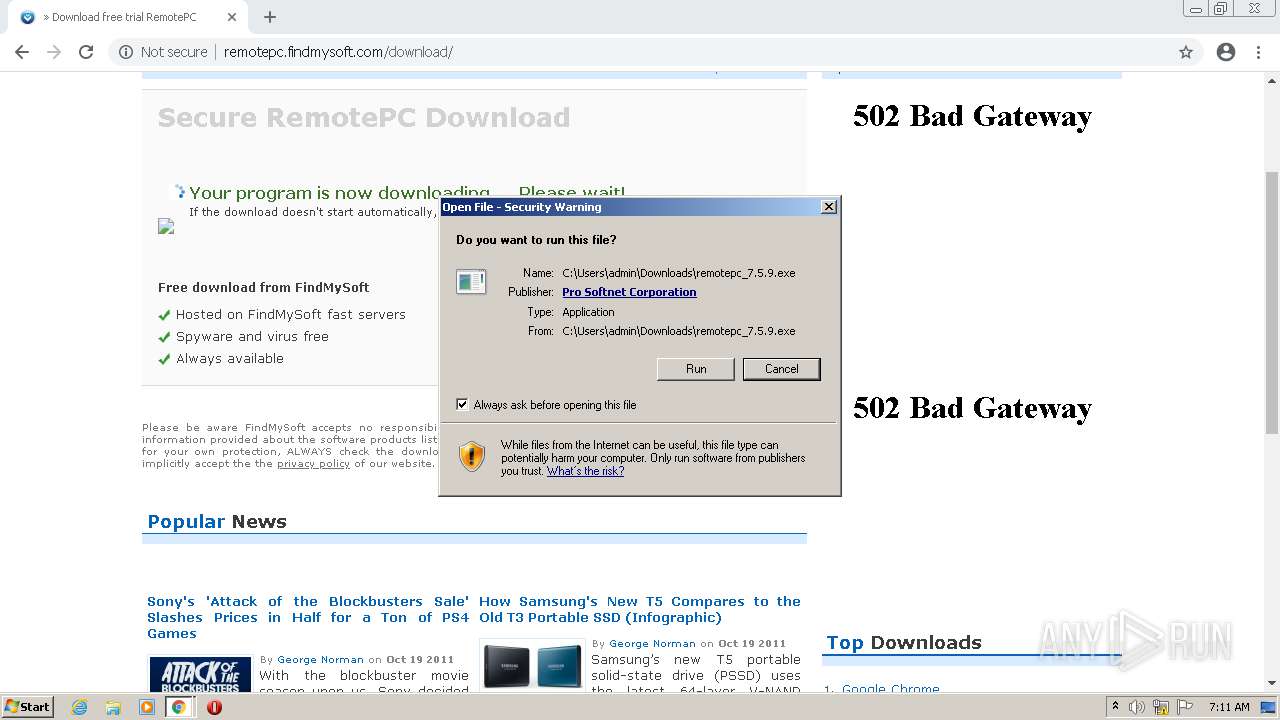Uncheck Always ask before opening this file
Image resolution: width=1280 pixels, height=720 pixels.
tap(462, 405)
